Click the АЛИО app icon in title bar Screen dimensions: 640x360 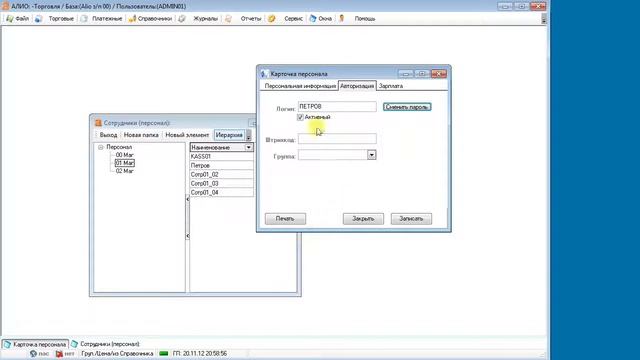pyautogui.click(x=5, y=6)
